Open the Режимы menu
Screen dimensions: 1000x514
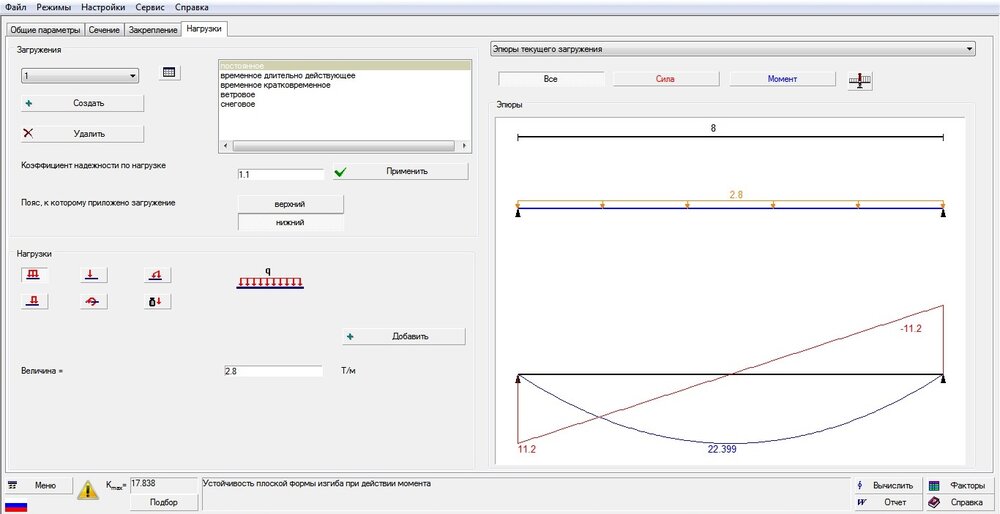(x=53, y=7)
